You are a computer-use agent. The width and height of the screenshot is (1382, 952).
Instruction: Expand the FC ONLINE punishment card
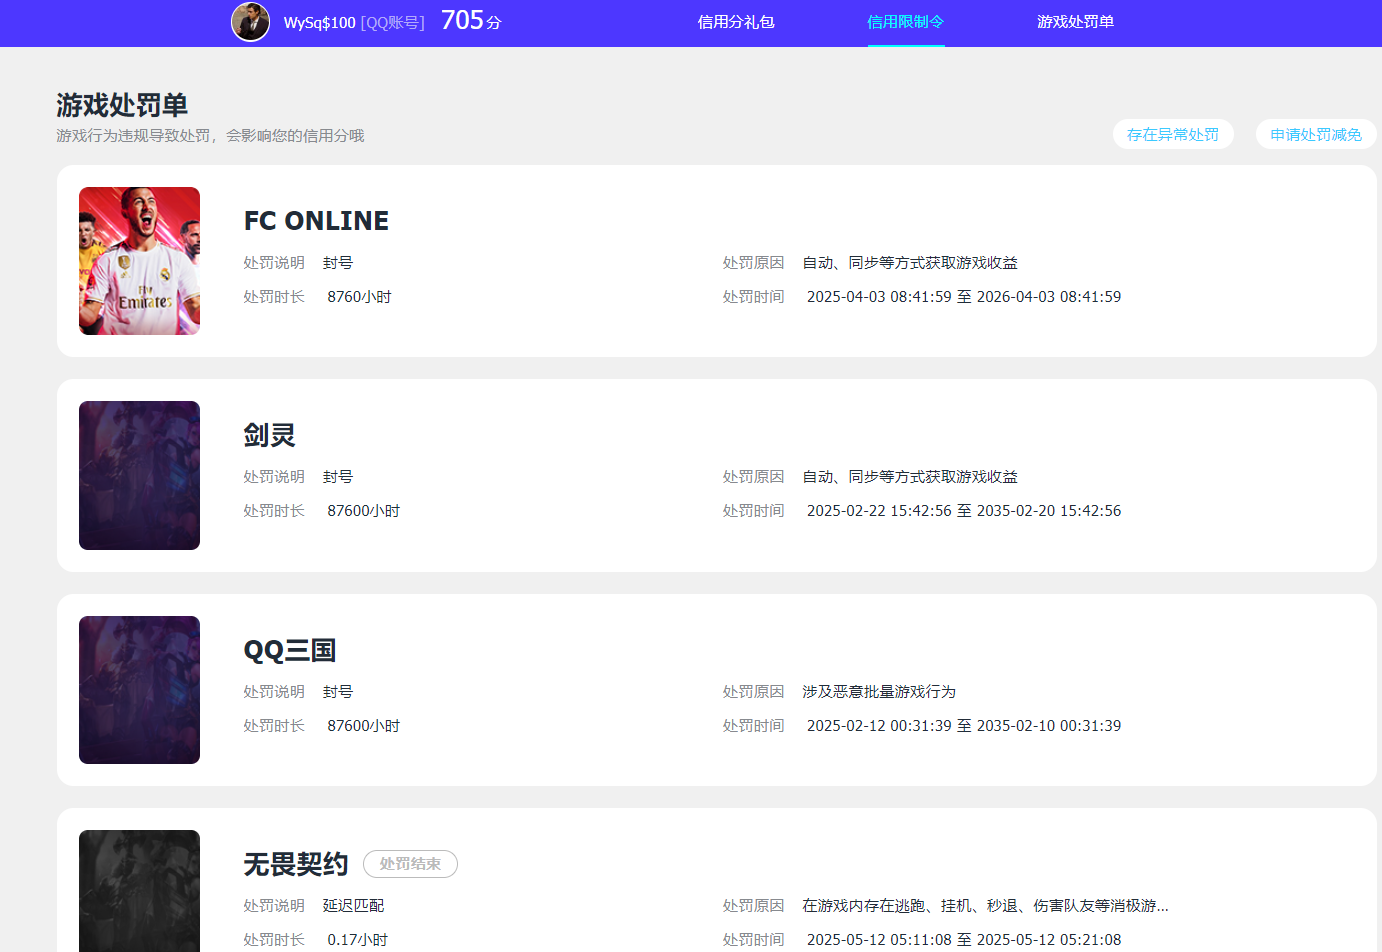(716, 260)
